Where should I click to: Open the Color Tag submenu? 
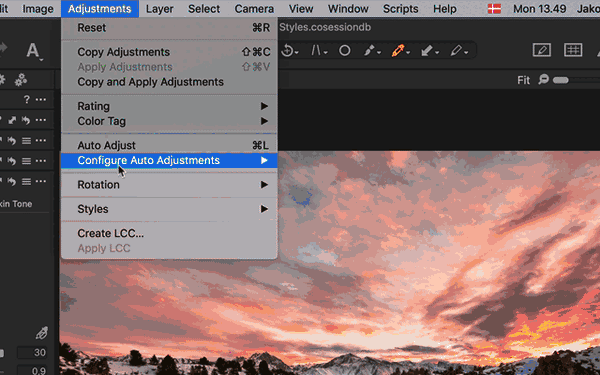tap(169, 121)
